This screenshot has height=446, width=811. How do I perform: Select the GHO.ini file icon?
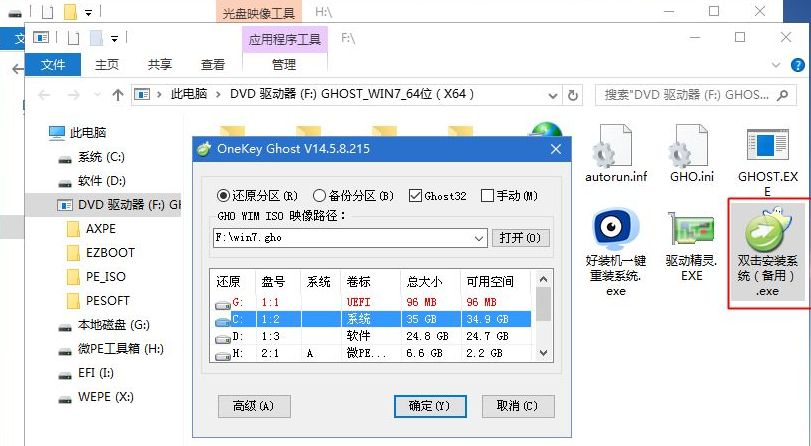coord(691,148)
